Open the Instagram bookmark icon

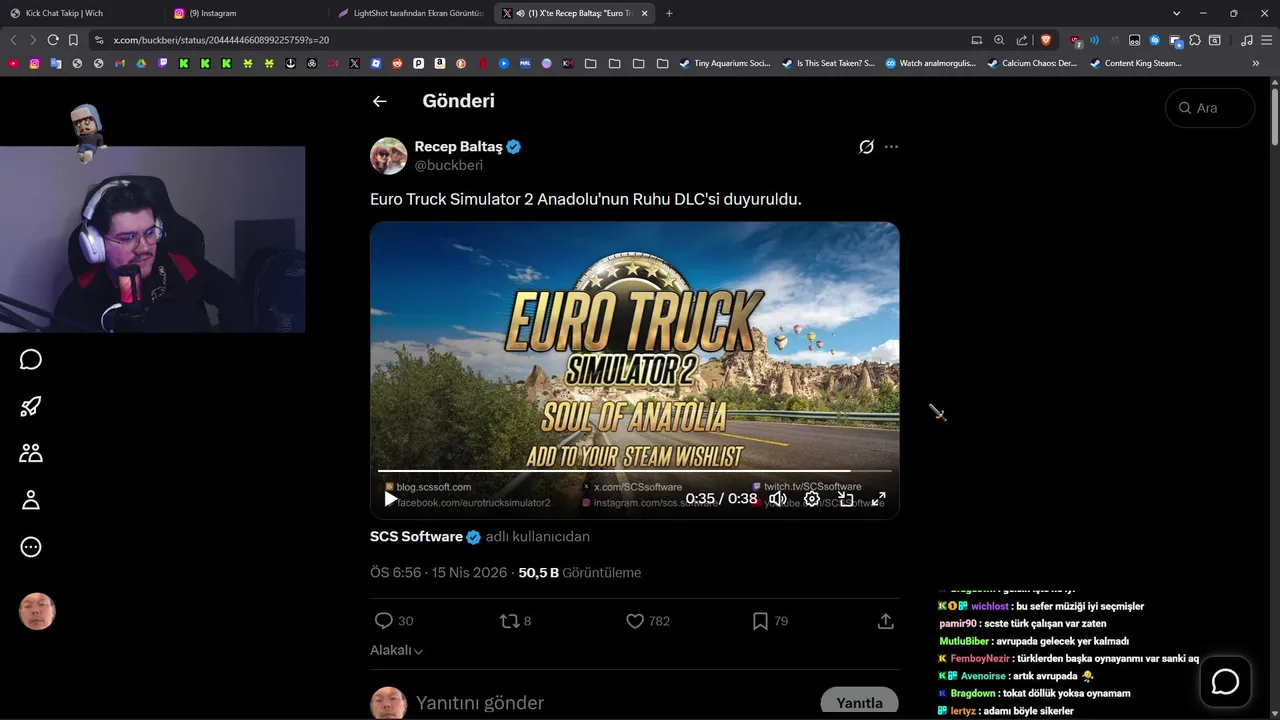click(34, 63)
